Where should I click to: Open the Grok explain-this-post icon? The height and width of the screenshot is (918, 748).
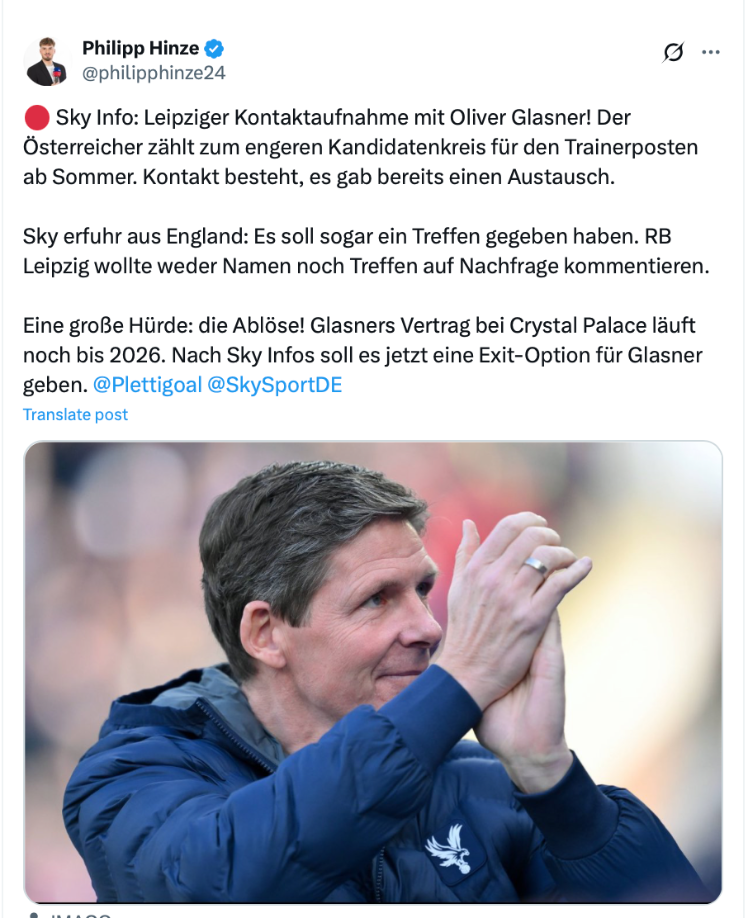click(673, 53)
